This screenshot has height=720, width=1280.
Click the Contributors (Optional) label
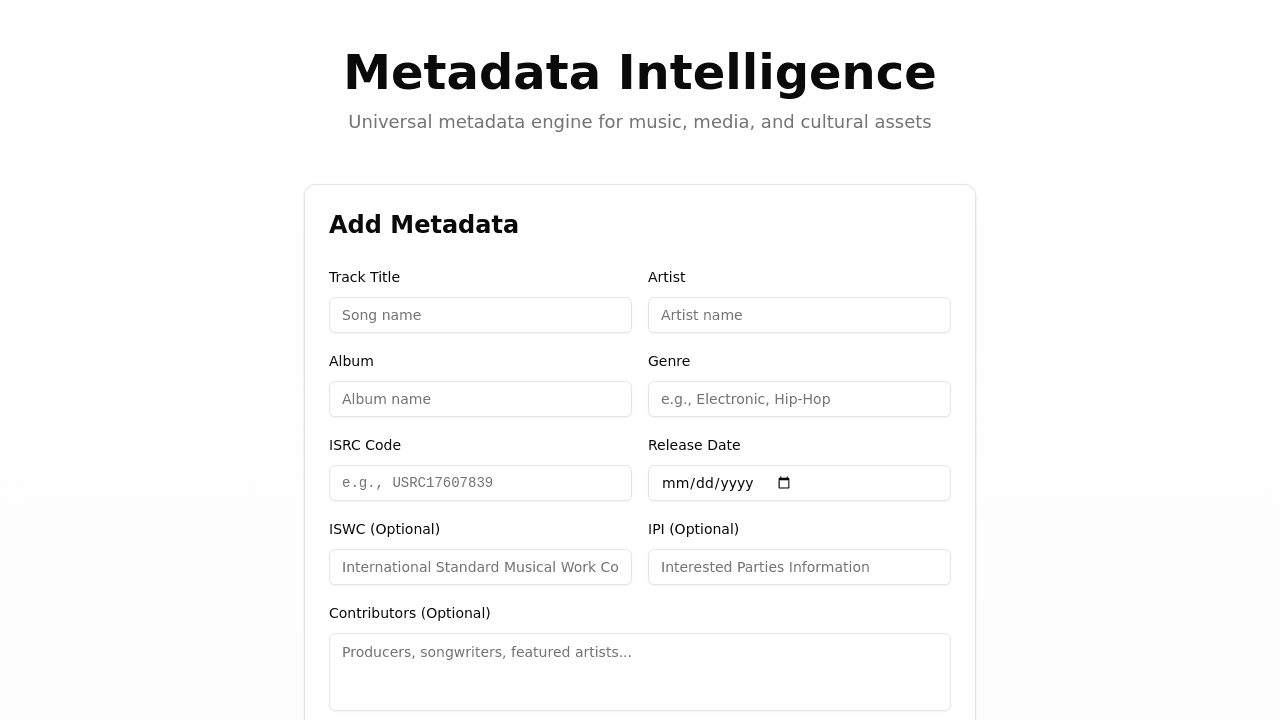(x=409, y=613)
